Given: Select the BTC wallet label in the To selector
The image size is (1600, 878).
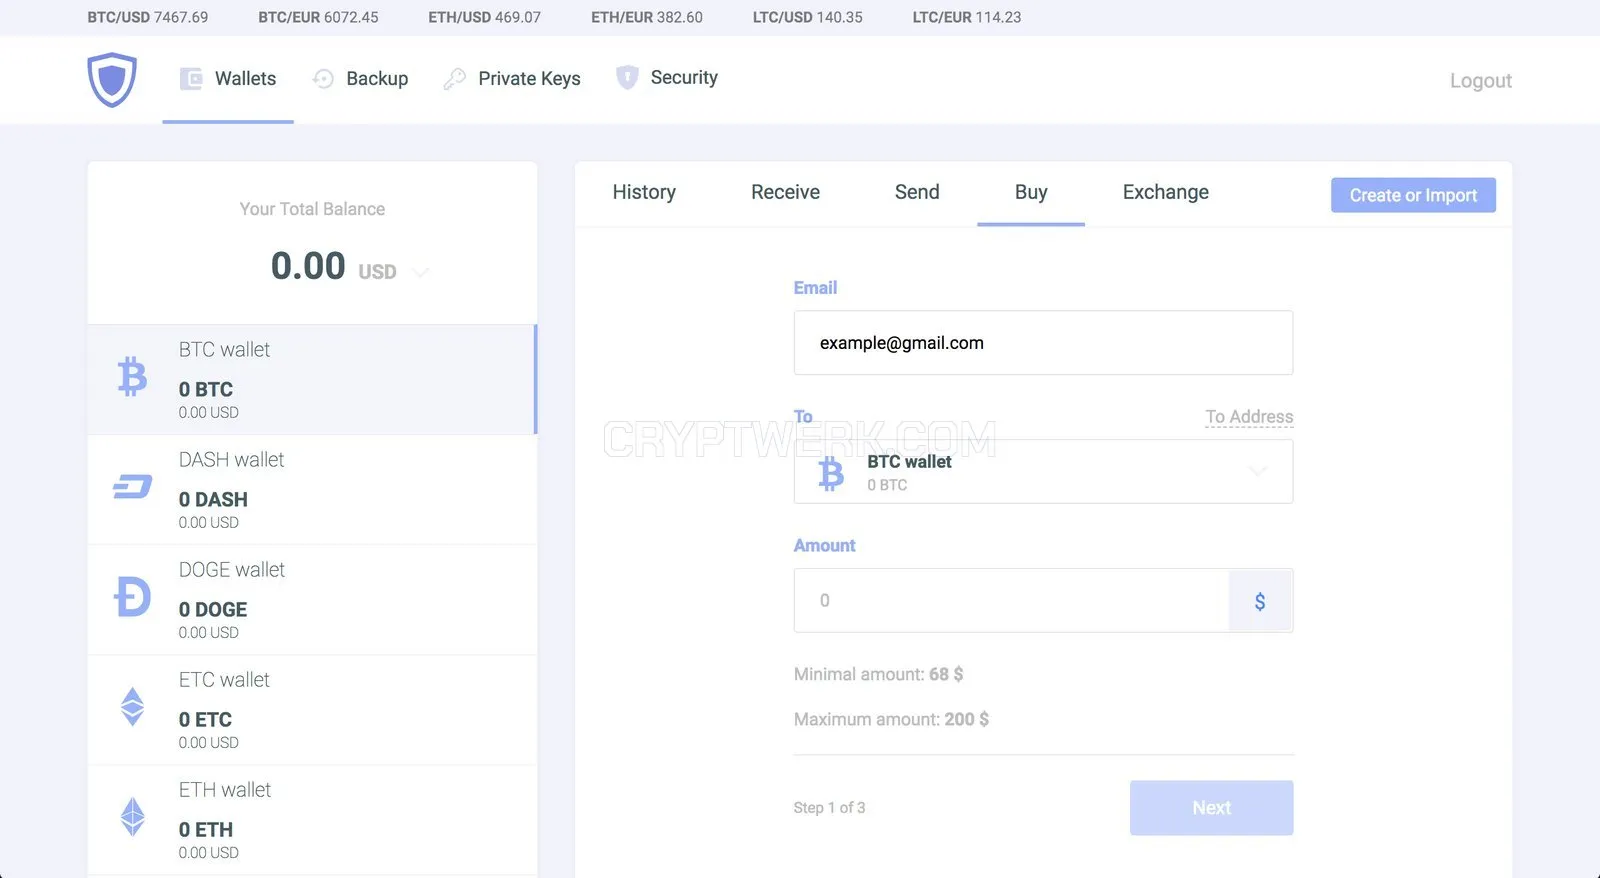Looking at the screenshot, I should 909,462.
